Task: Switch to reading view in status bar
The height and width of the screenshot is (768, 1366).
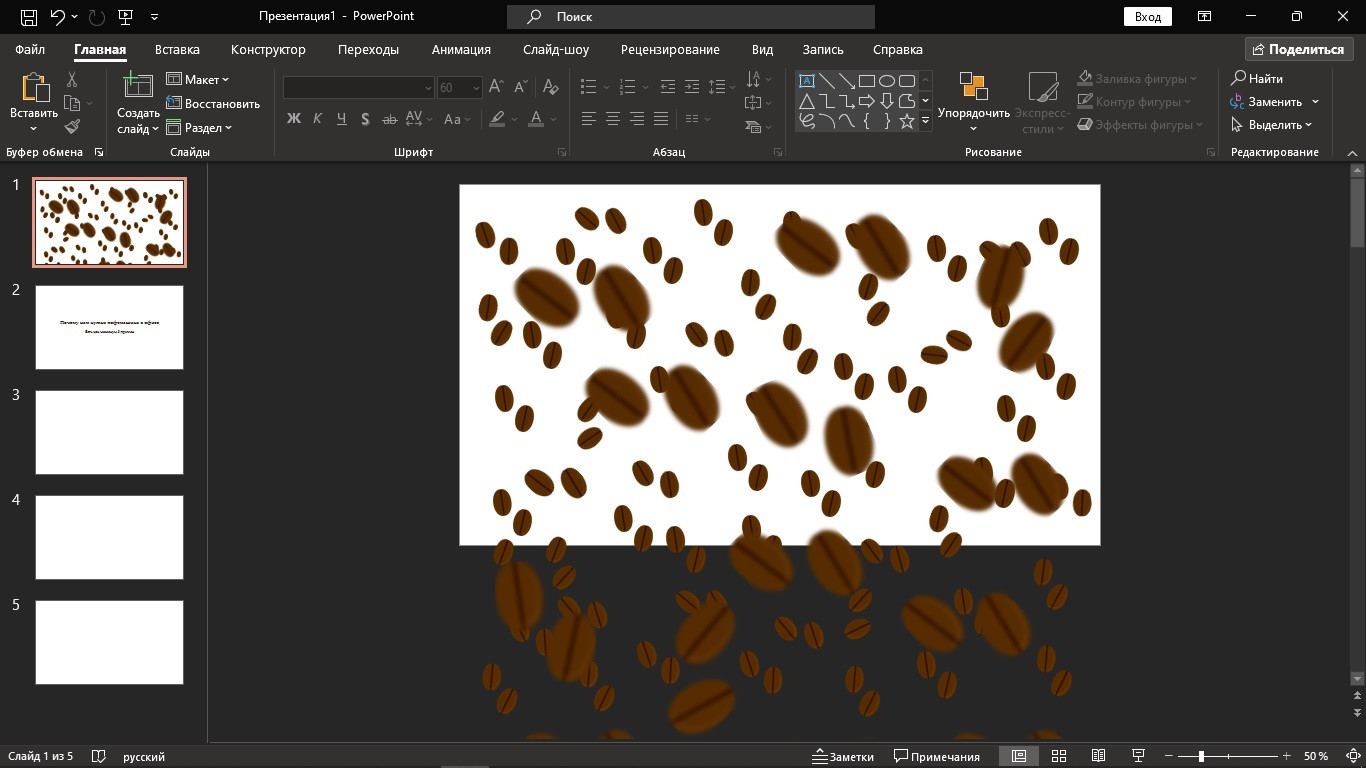Action: (1098, 756)
